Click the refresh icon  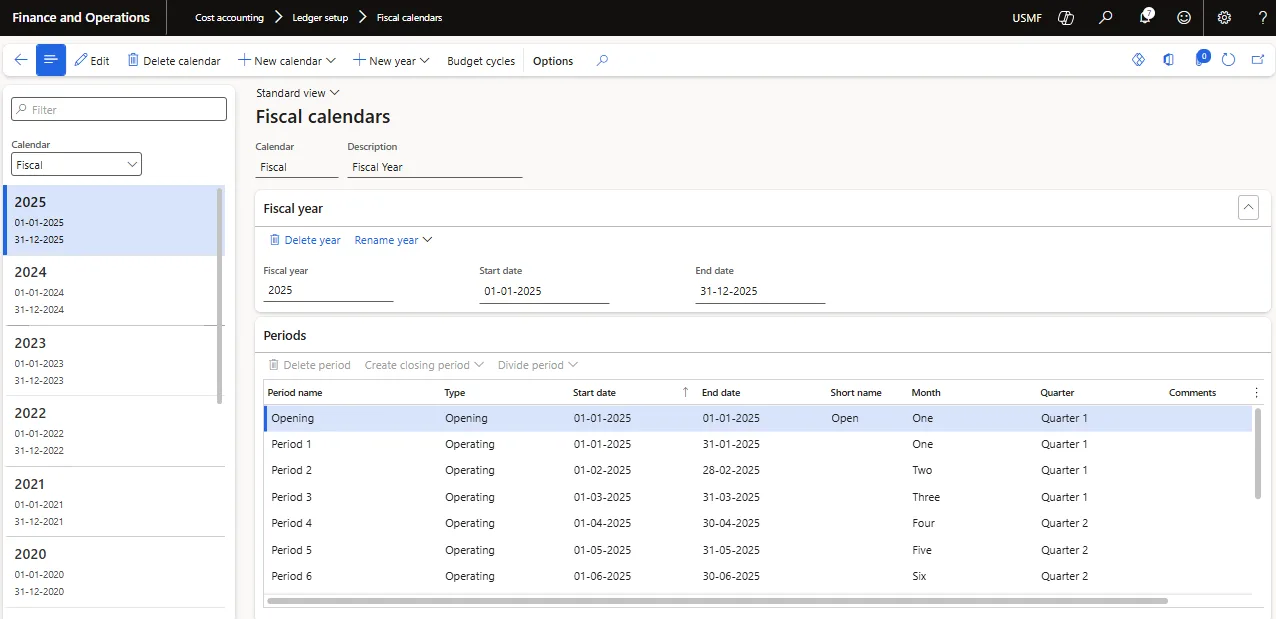point(1229,60)
